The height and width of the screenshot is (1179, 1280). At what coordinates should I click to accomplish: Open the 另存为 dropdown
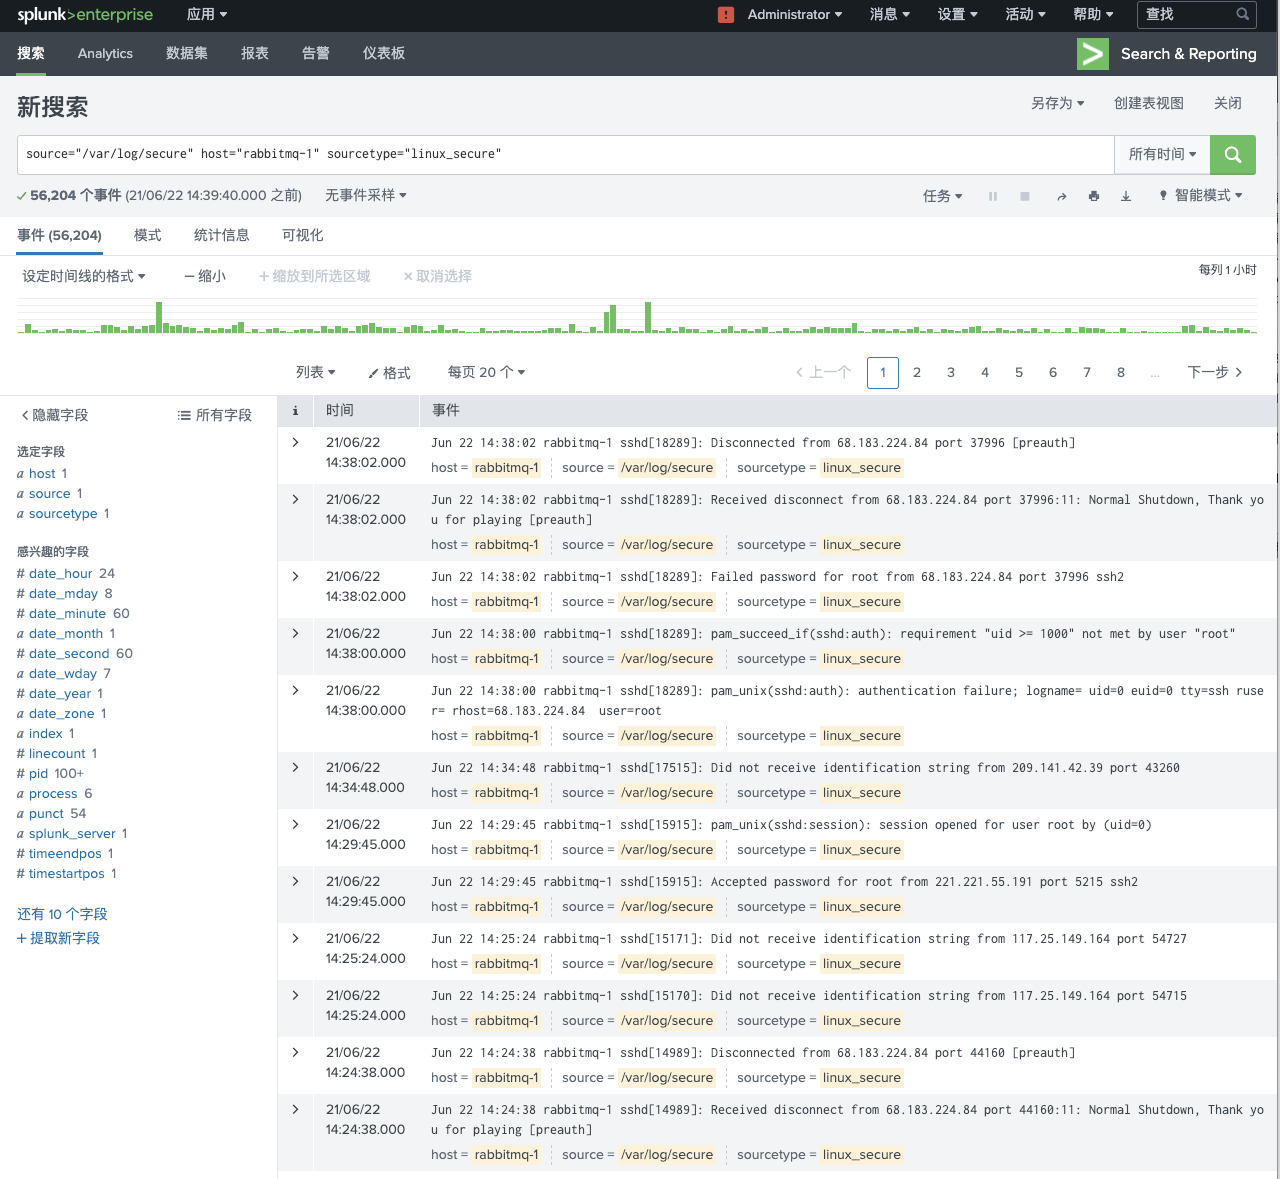[1058, 103]
